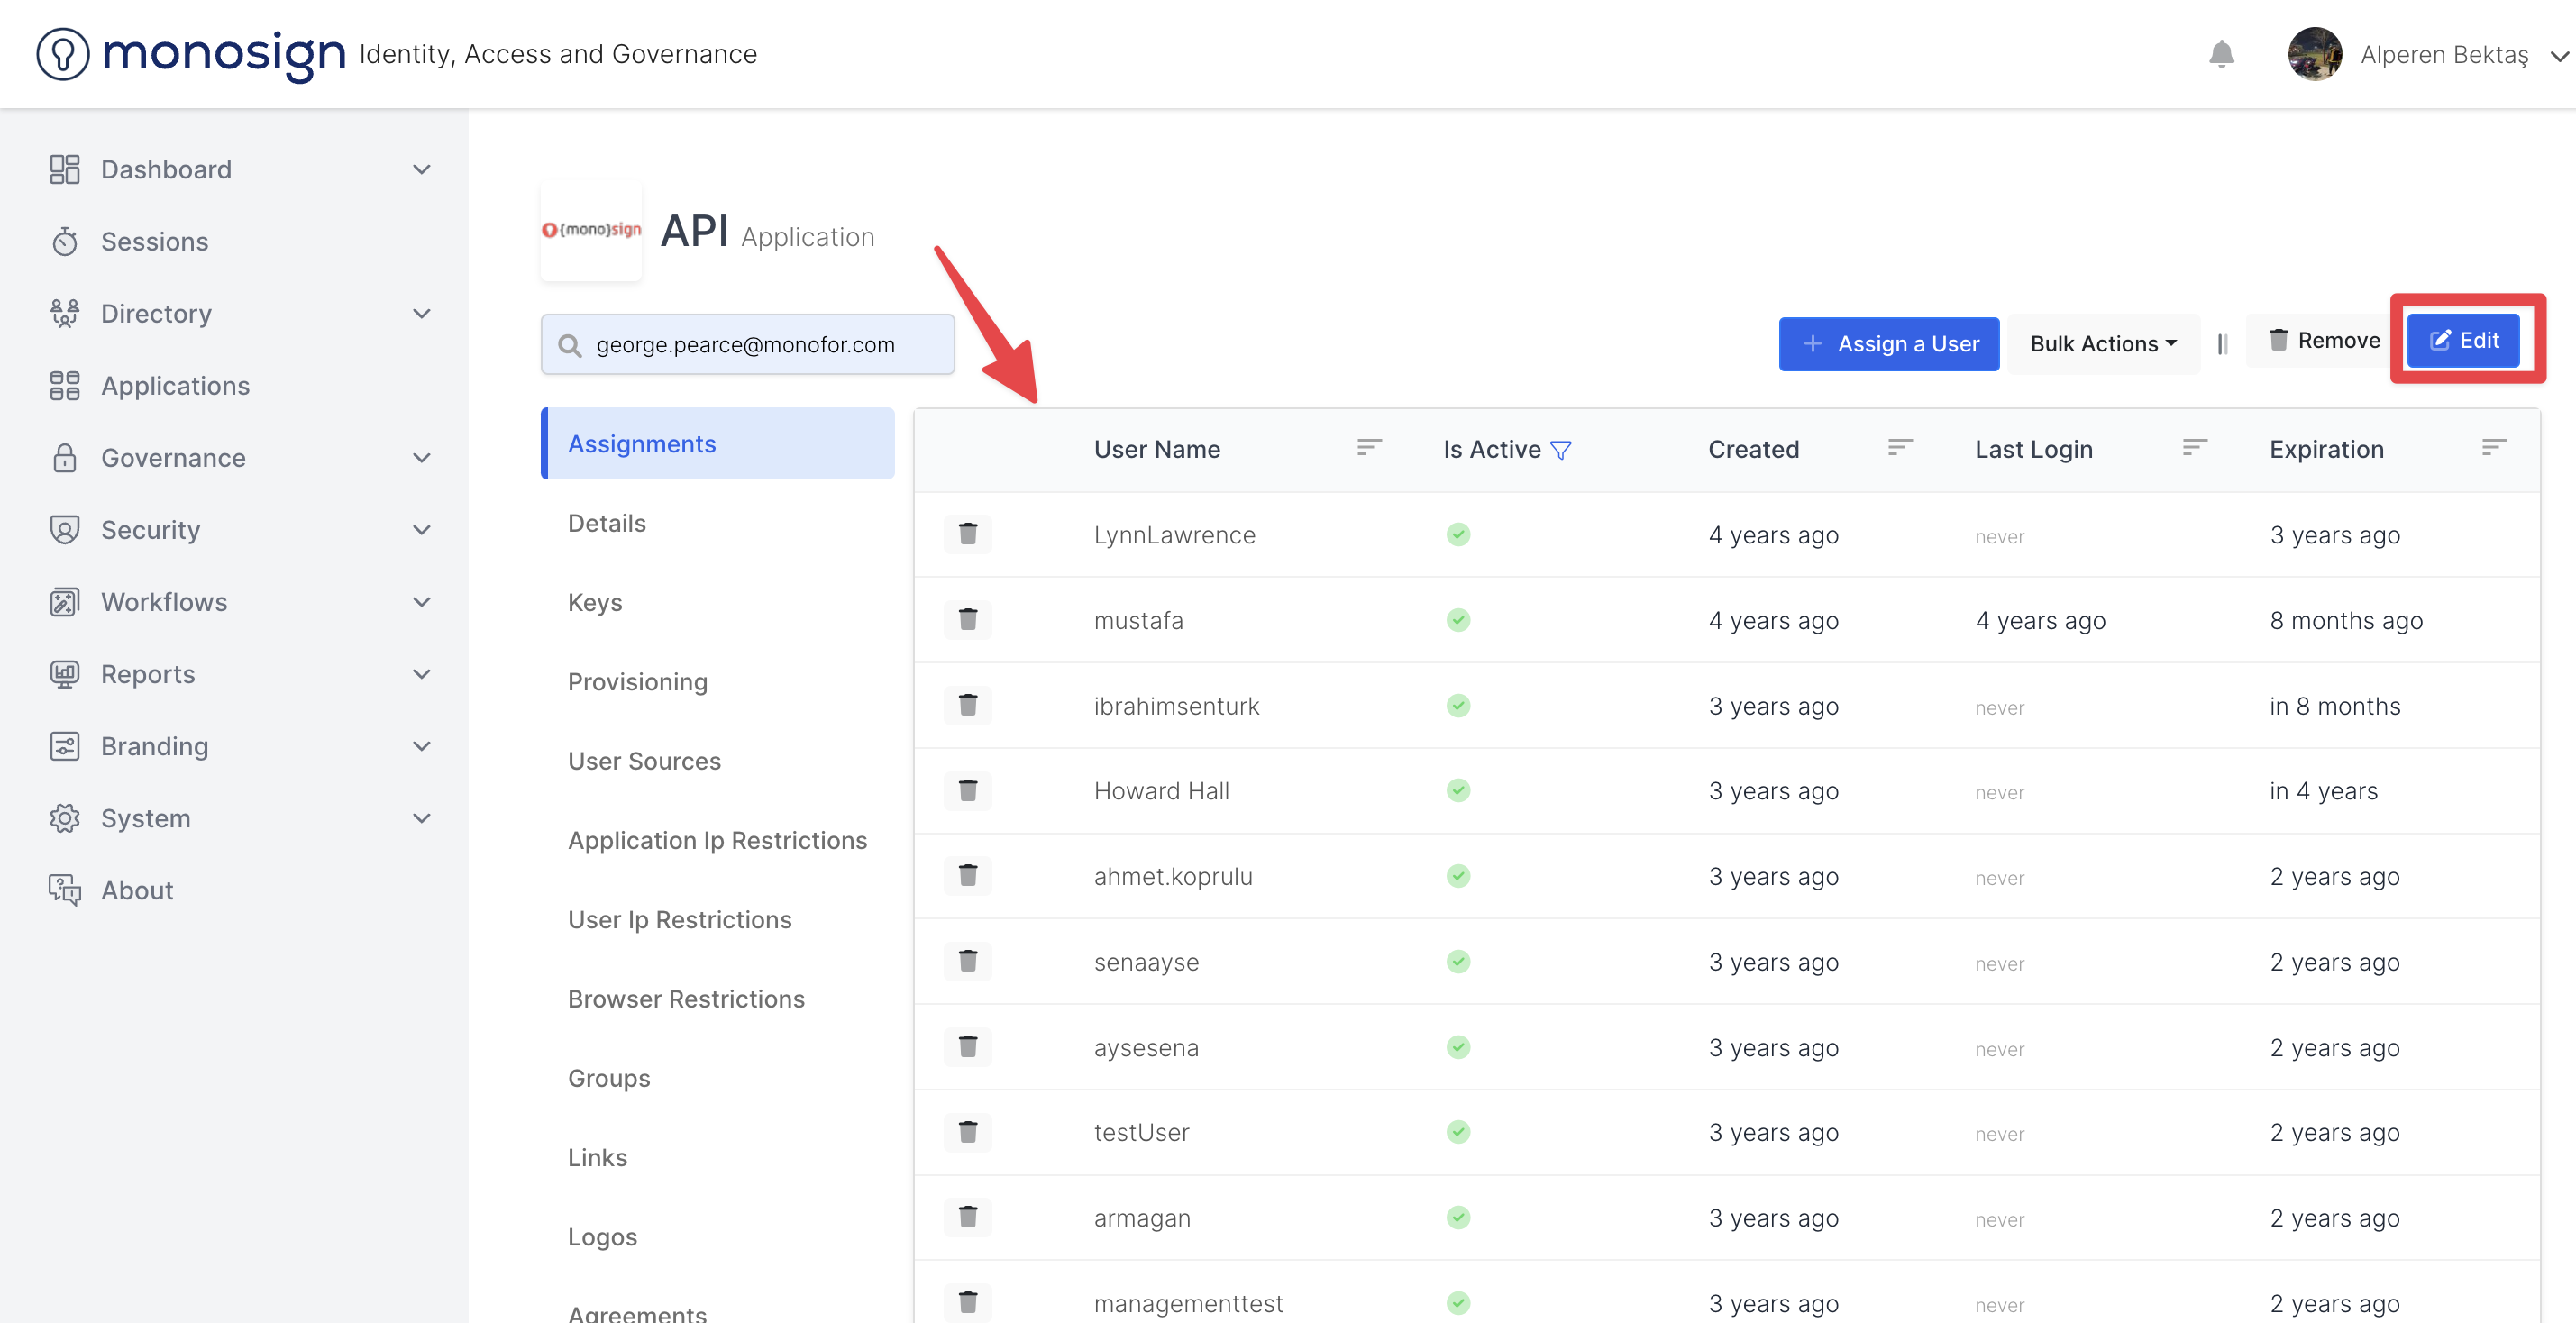Image resolution: width=2576 pixels, height=1323 pixels.
Task: Click active status check for Howard Hall
Action: pos(1458,791)
